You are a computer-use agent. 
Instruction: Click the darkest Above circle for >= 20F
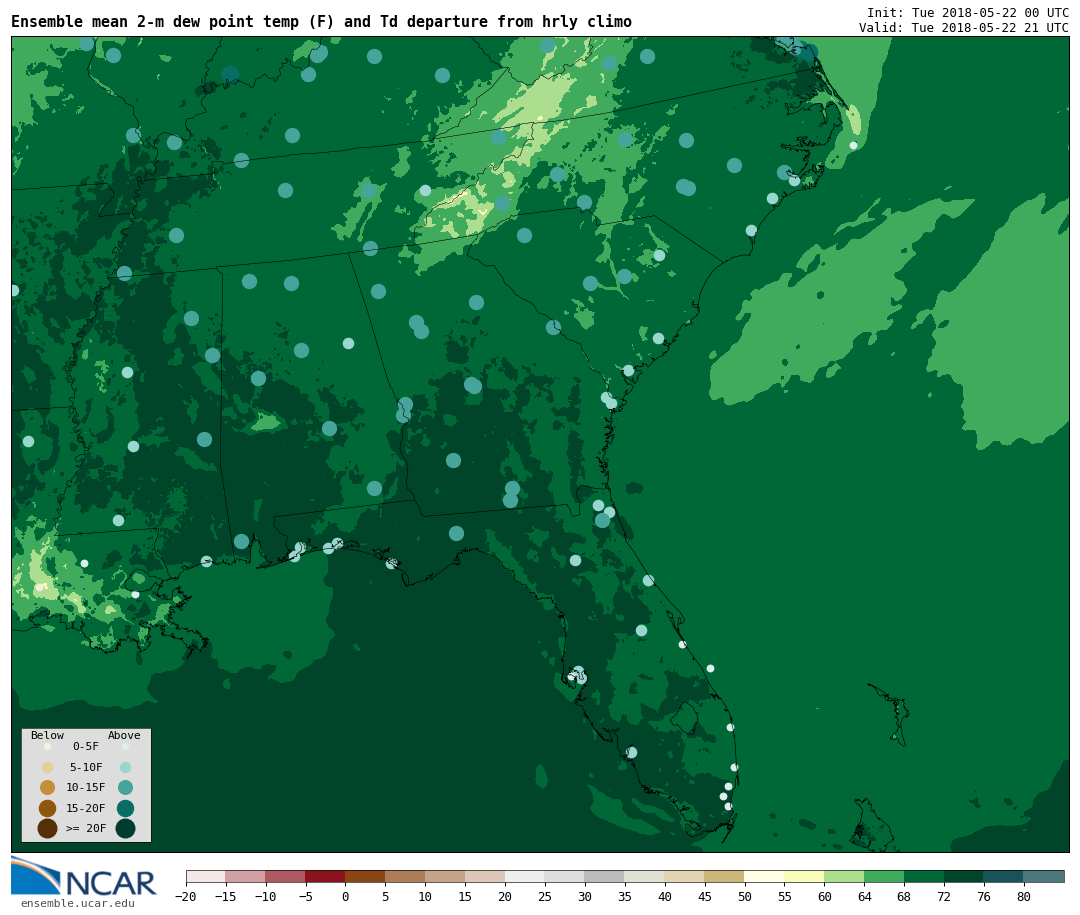click(x=125, y=828)
